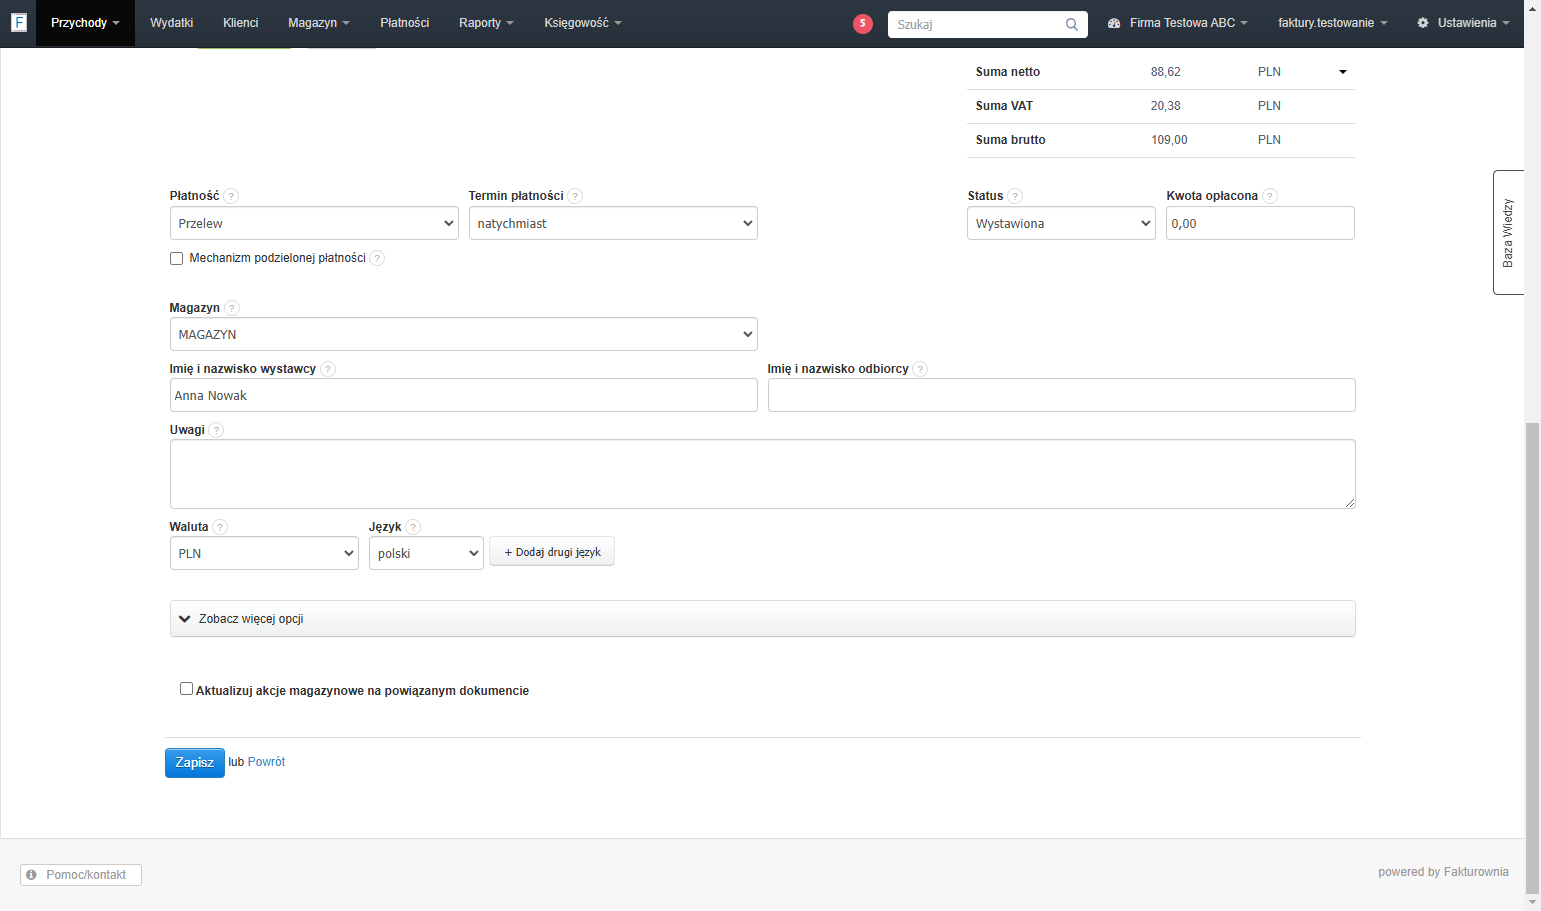This screenshot has width=1541, height=911.
Task: Click the Fakturownia logo icon
Action: click(x=18, y=22)
